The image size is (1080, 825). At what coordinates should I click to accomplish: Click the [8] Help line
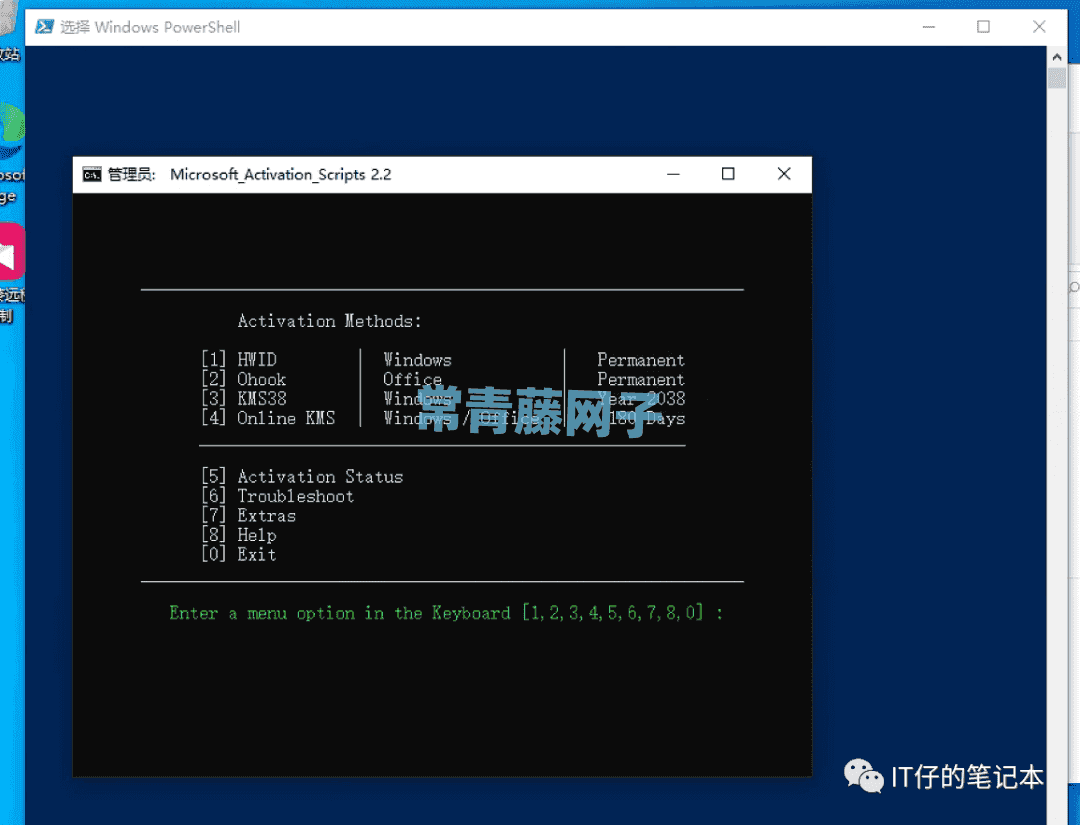click(238, 534)
